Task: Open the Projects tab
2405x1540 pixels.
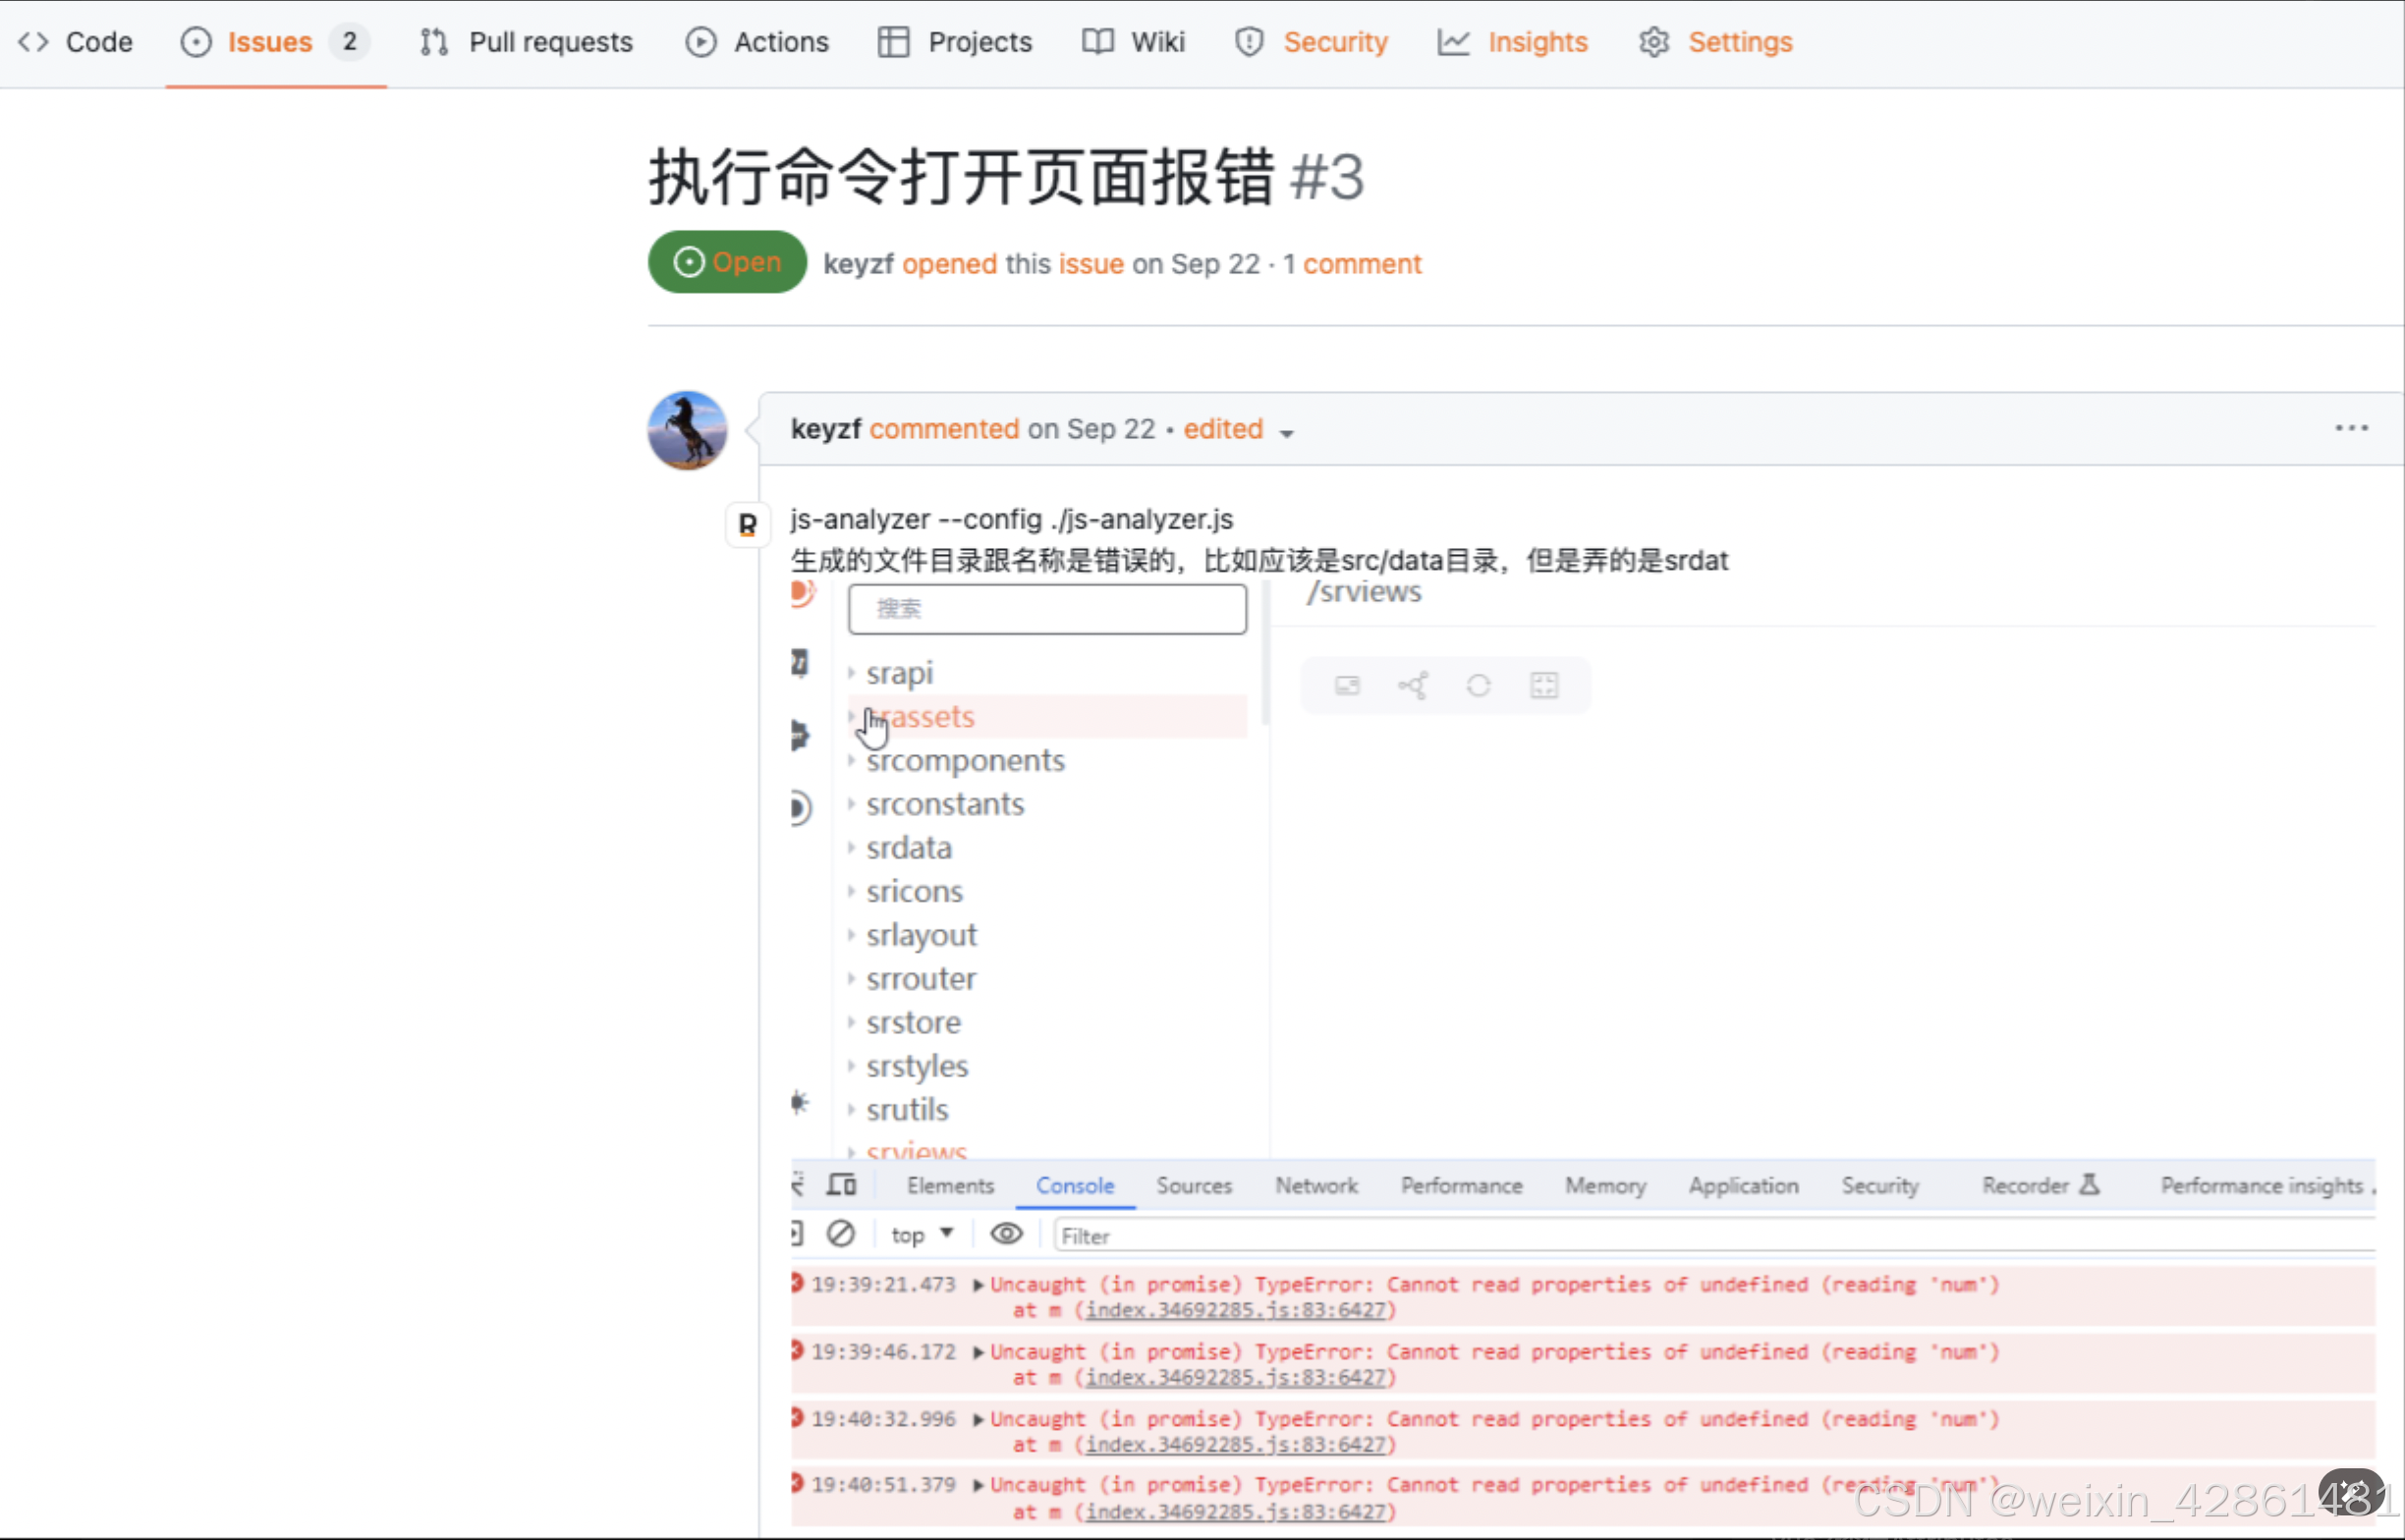Action: (x=955, y=42)
